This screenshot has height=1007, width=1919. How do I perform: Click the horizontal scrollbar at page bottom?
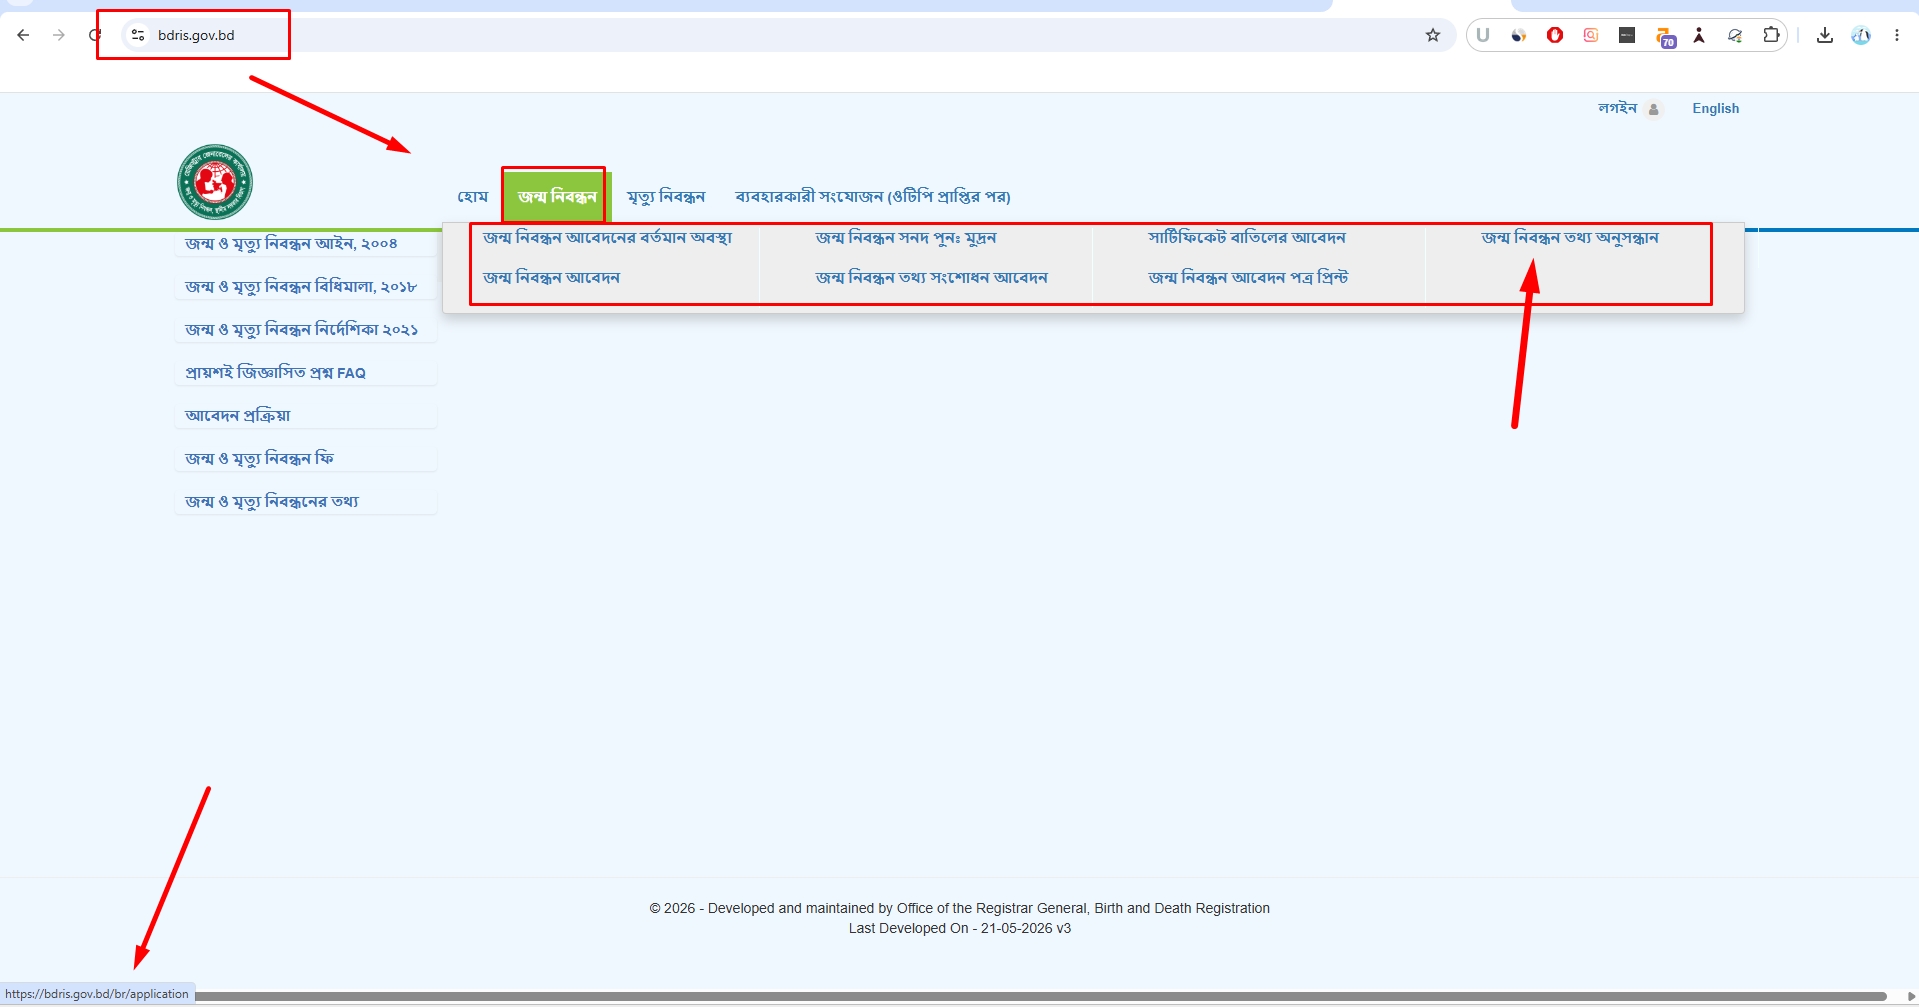(1040, 996)
